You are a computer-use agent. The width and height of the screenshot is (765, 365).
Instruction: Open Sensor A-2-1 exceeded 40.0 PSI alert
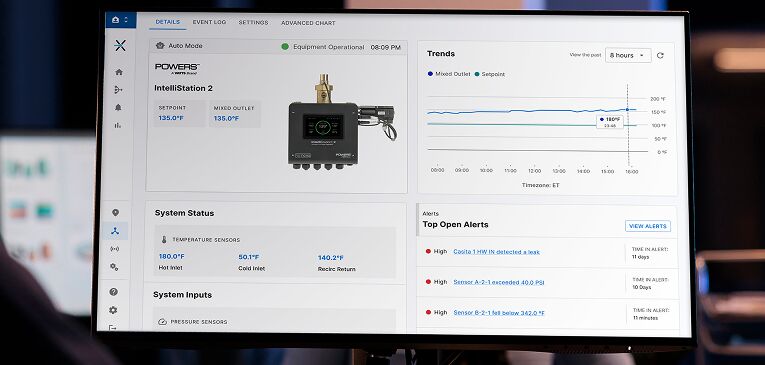tap(499, 282)
